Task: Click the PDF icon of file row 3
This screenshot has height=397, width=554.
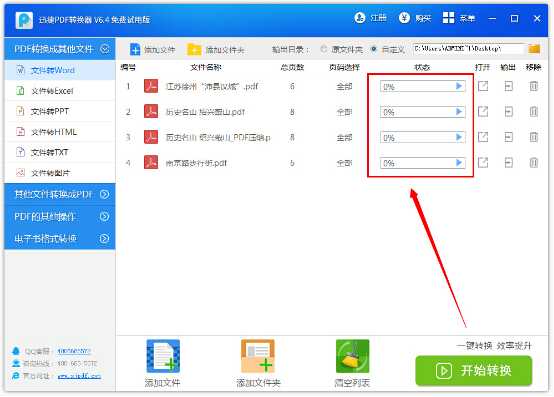Action: point(151,137)
